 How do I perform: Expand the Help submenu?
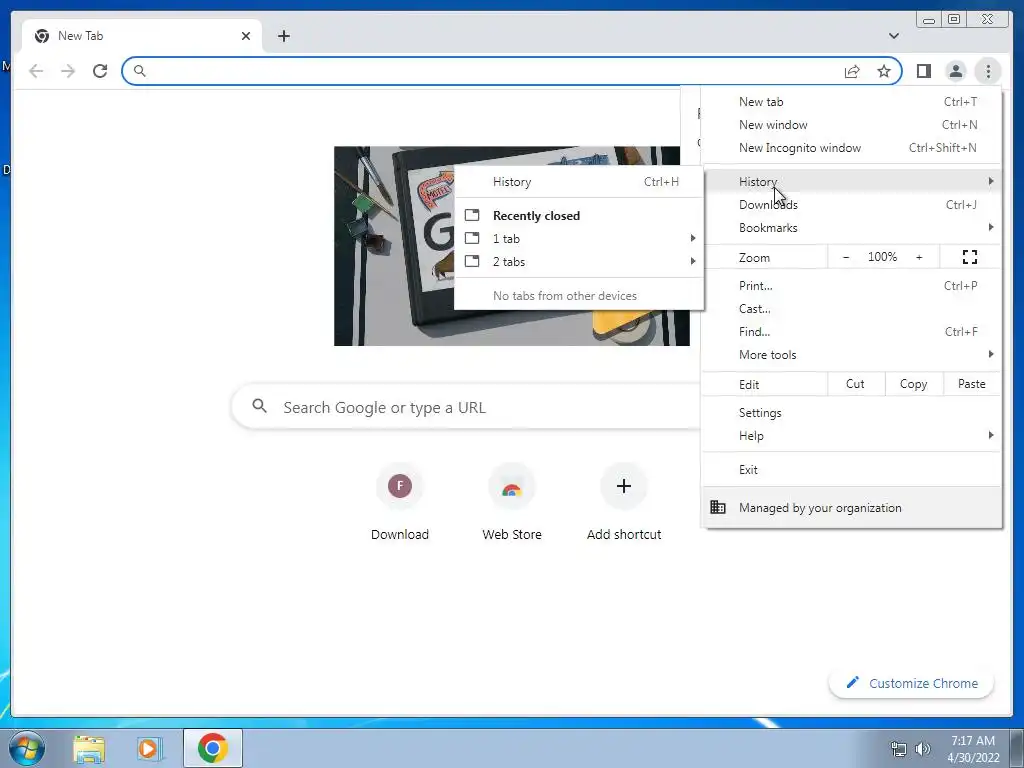(852, 436)
